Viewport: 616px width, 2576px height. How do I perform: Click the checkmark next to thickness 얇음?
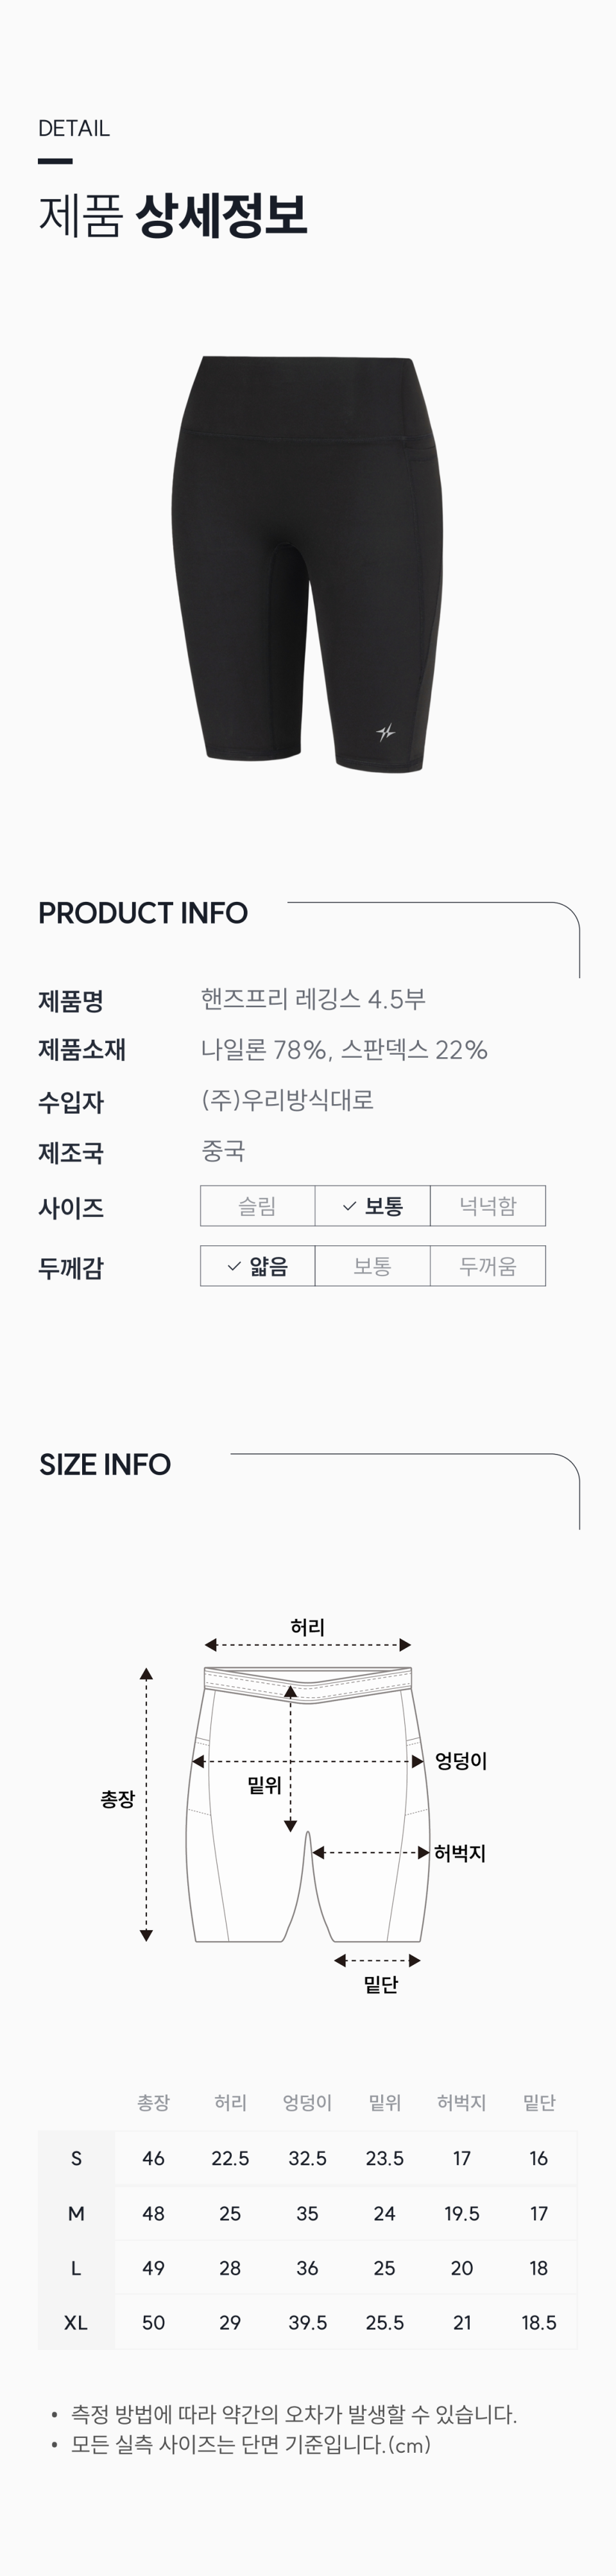[234, 1267]
